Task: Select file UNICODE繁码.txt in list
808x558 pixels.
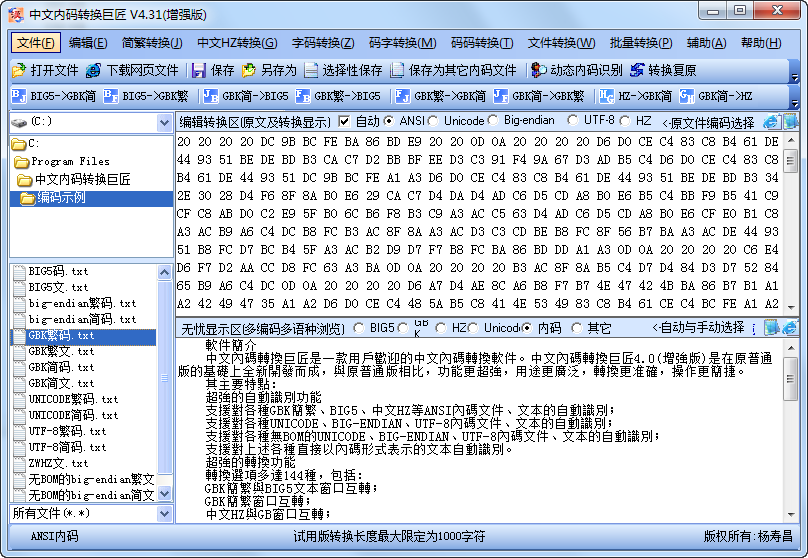Action: click(x=73, y=399)
